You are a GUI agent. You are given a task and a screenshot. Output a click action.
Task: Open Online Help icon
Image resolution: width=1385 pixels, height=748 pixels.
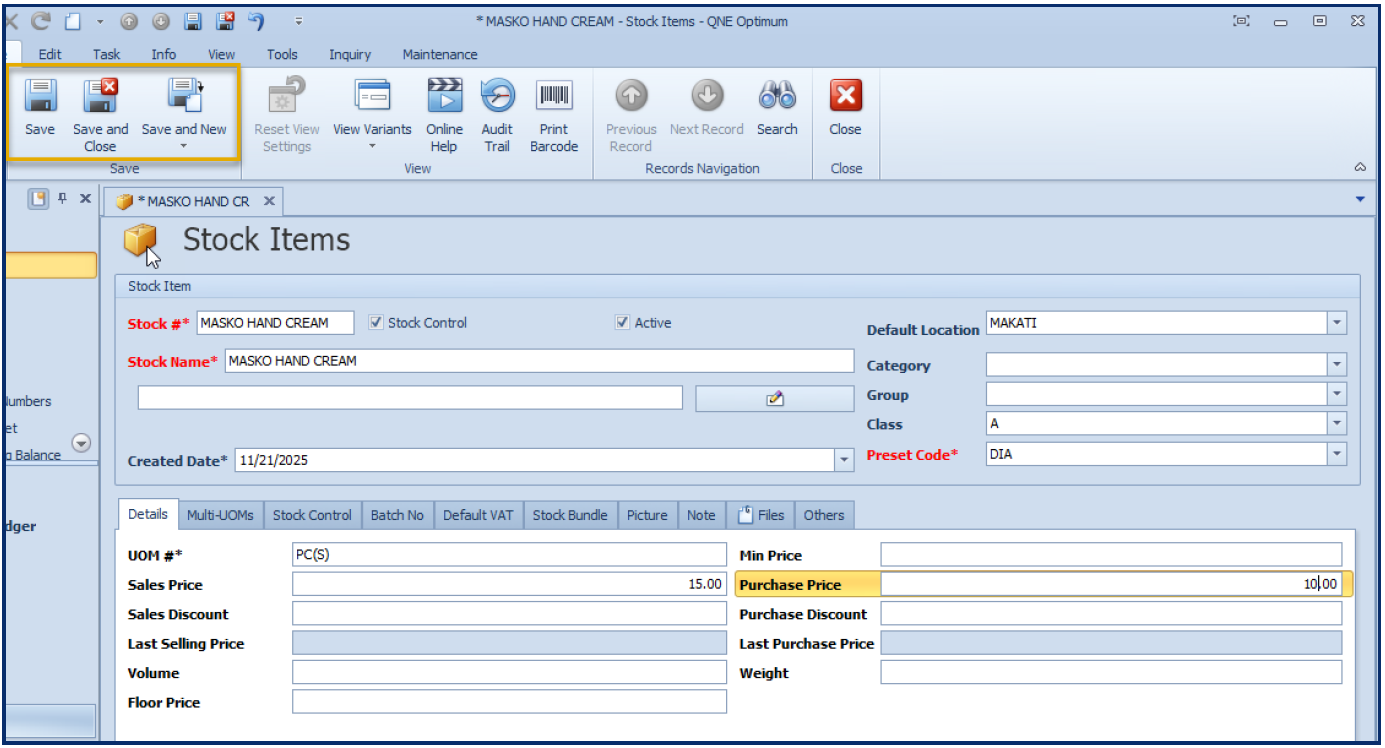click(x=444, y=96)
